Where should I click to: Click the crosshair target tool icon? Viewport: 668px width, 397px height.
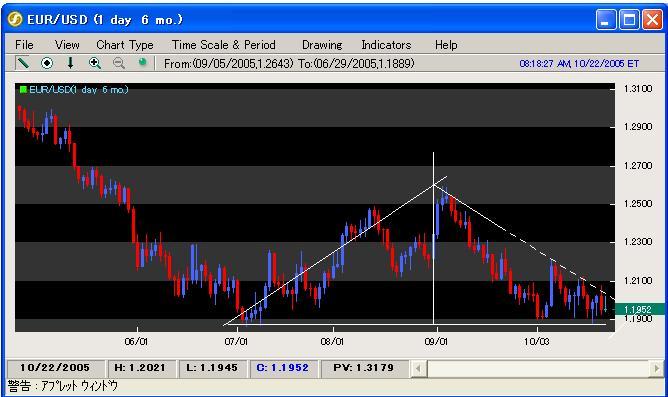tap(47, 63)
